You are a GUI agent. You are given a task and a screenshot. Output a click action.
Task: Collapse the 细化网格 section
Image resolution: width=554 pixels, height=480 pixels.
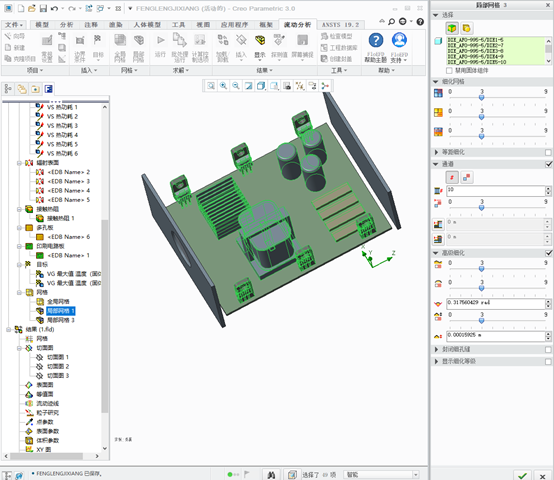(x=436, y=82)
